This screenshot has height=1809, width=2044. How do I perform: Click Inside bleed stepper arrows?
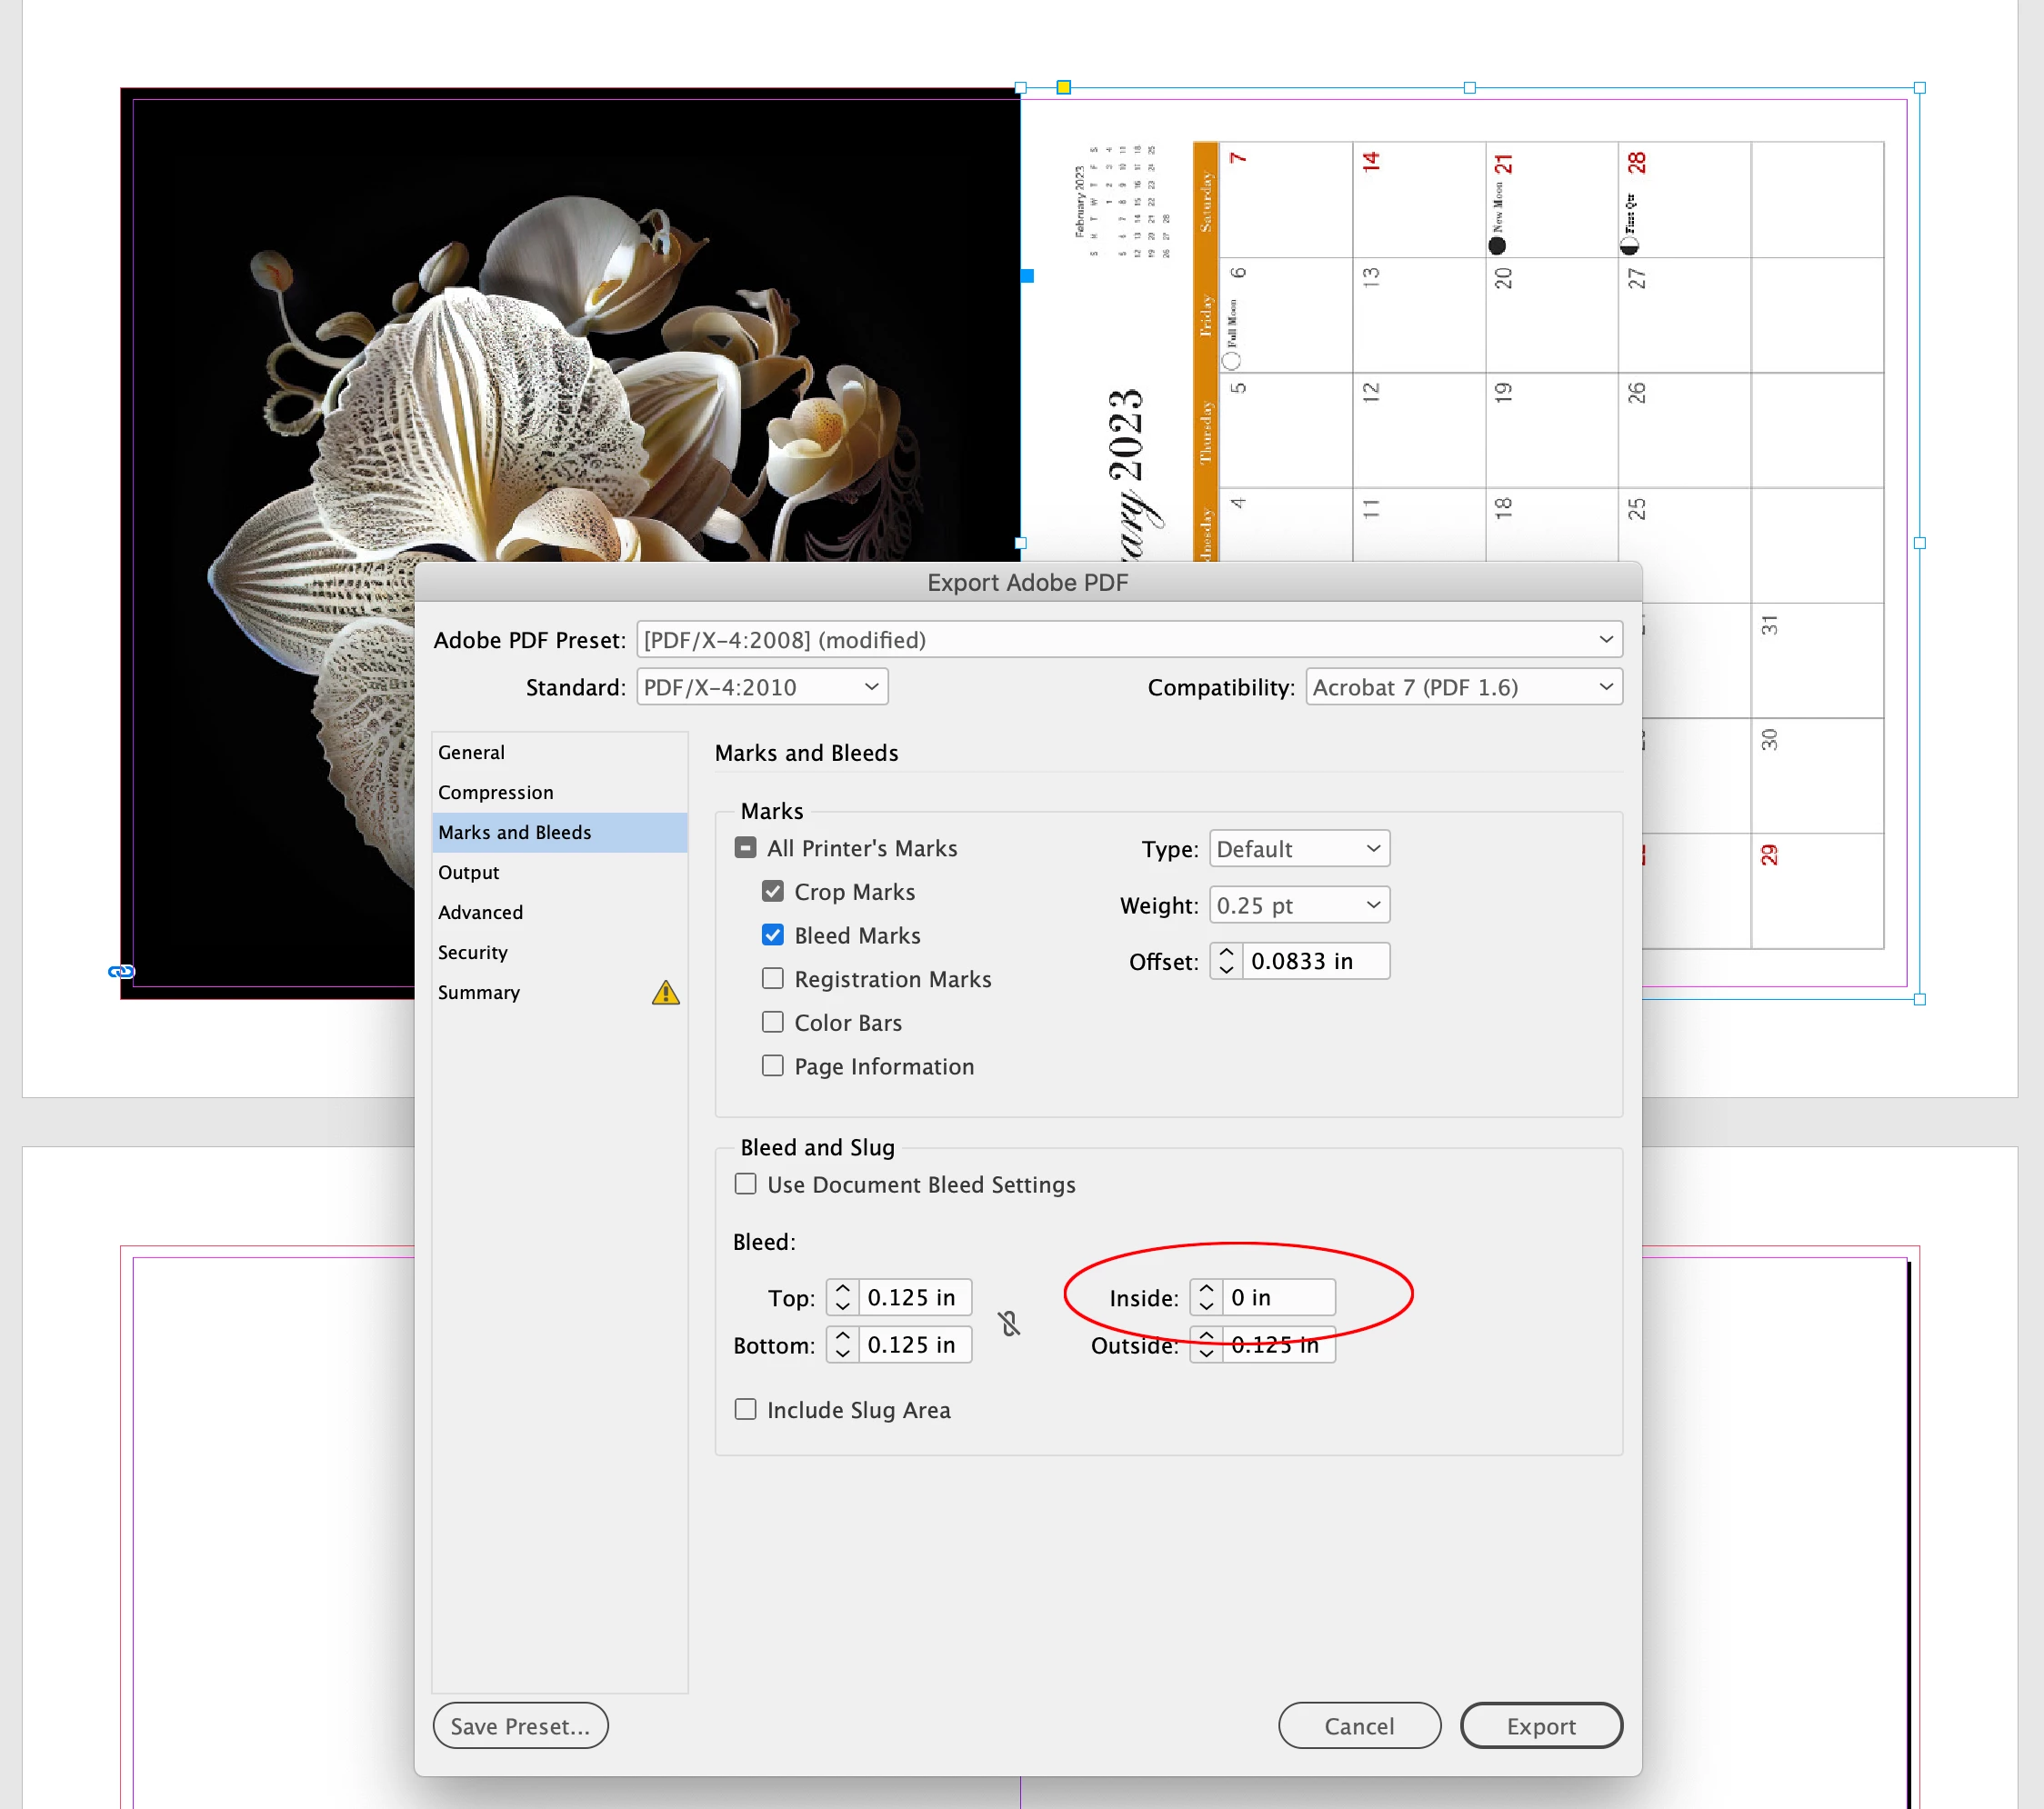(1206, 1298)
